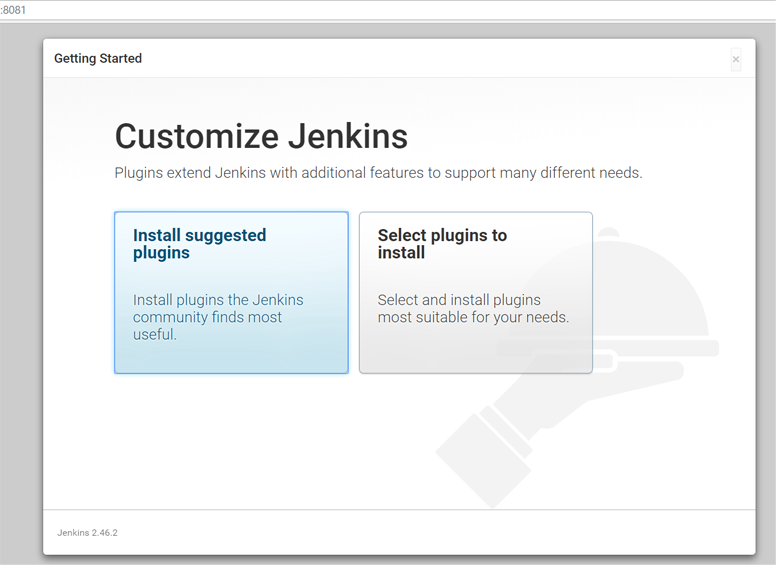Click the 'Plugins extend Jenkins' subtitle text
Image resolution: width=776 pixels, height=565 pixels.
click(x=378, y=173)
